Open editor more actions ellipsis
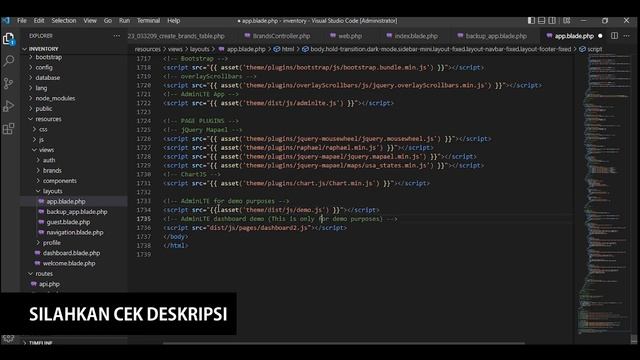 click(x=627, y=36)
